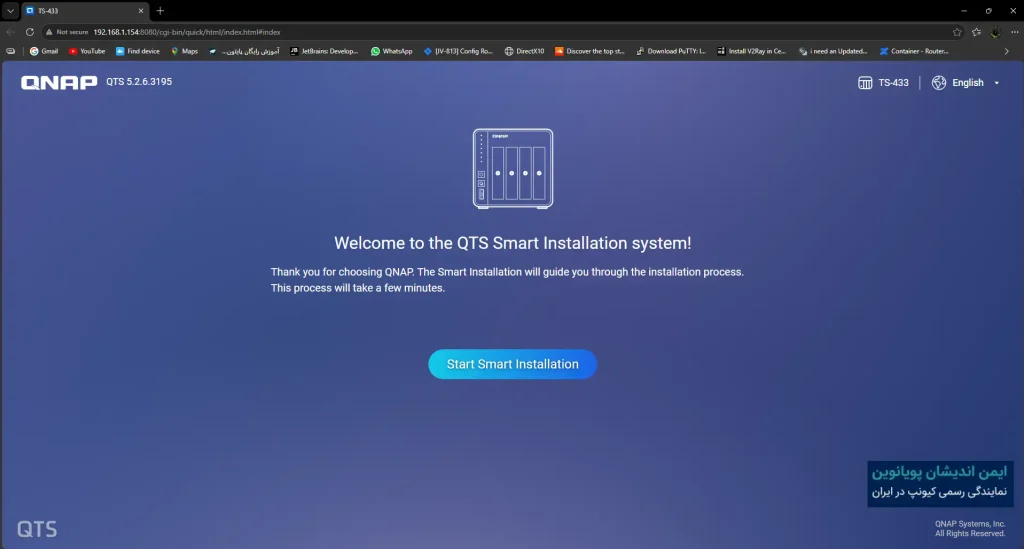Click the globe language icon
The image size is (1024, 549).
pos(938,83)
